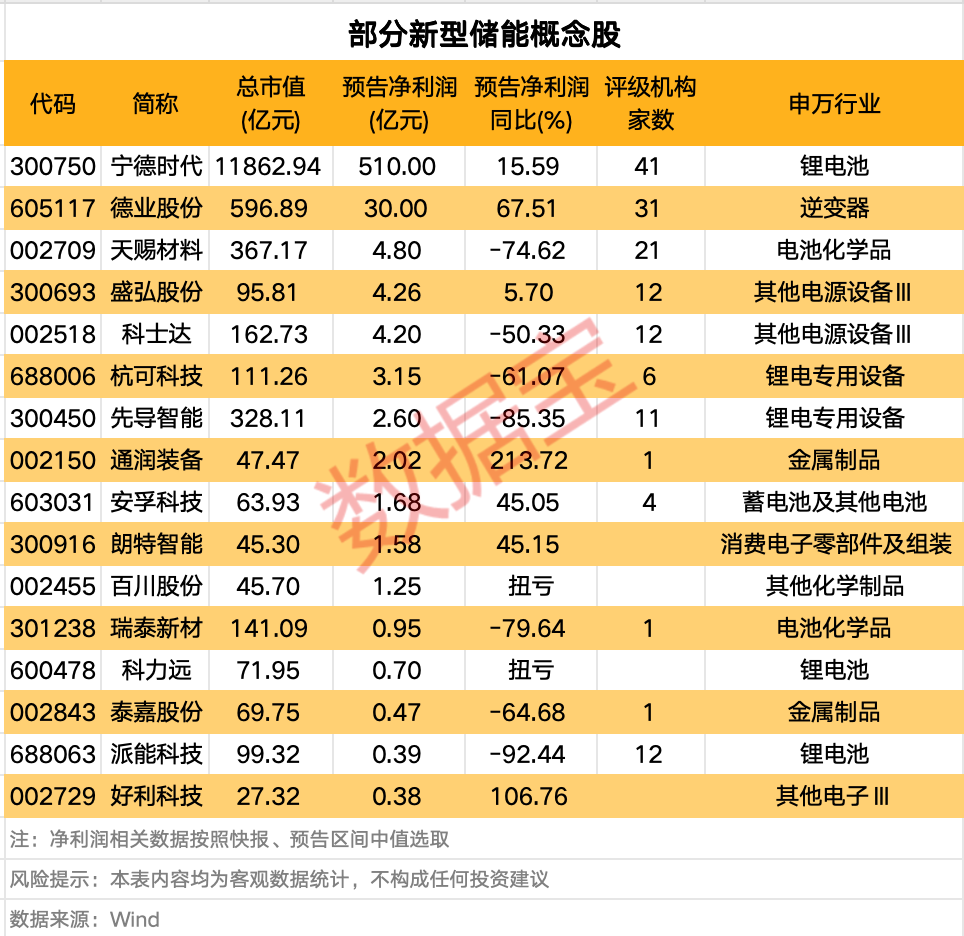The height and width of the screenshot is (936, 964).
Task: Select the 代码 column header
Action: point(53,103)
